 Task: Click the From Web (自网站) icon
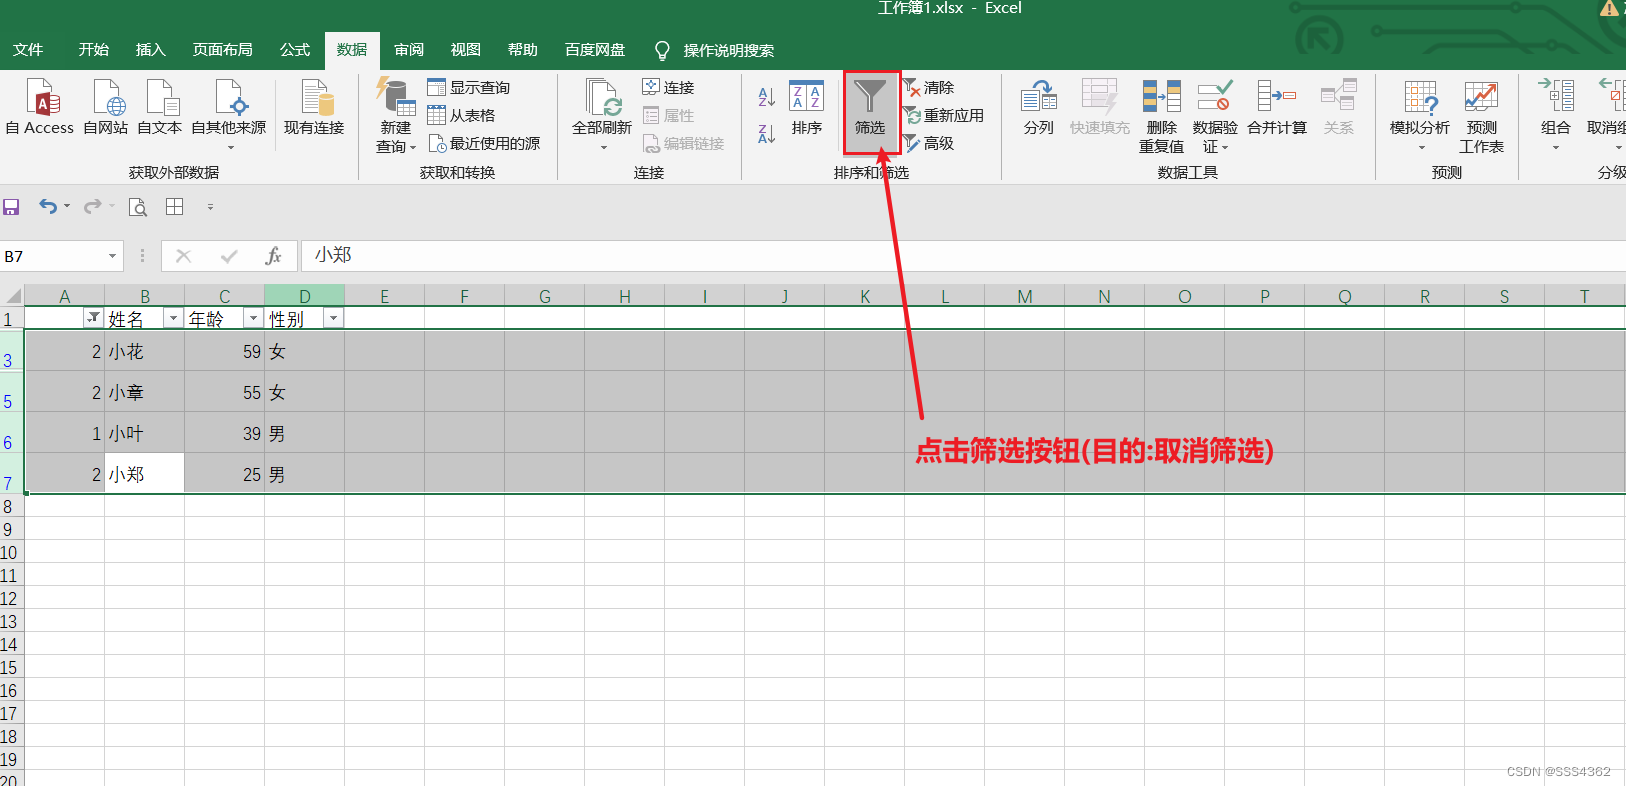click(x=105, y=107)
